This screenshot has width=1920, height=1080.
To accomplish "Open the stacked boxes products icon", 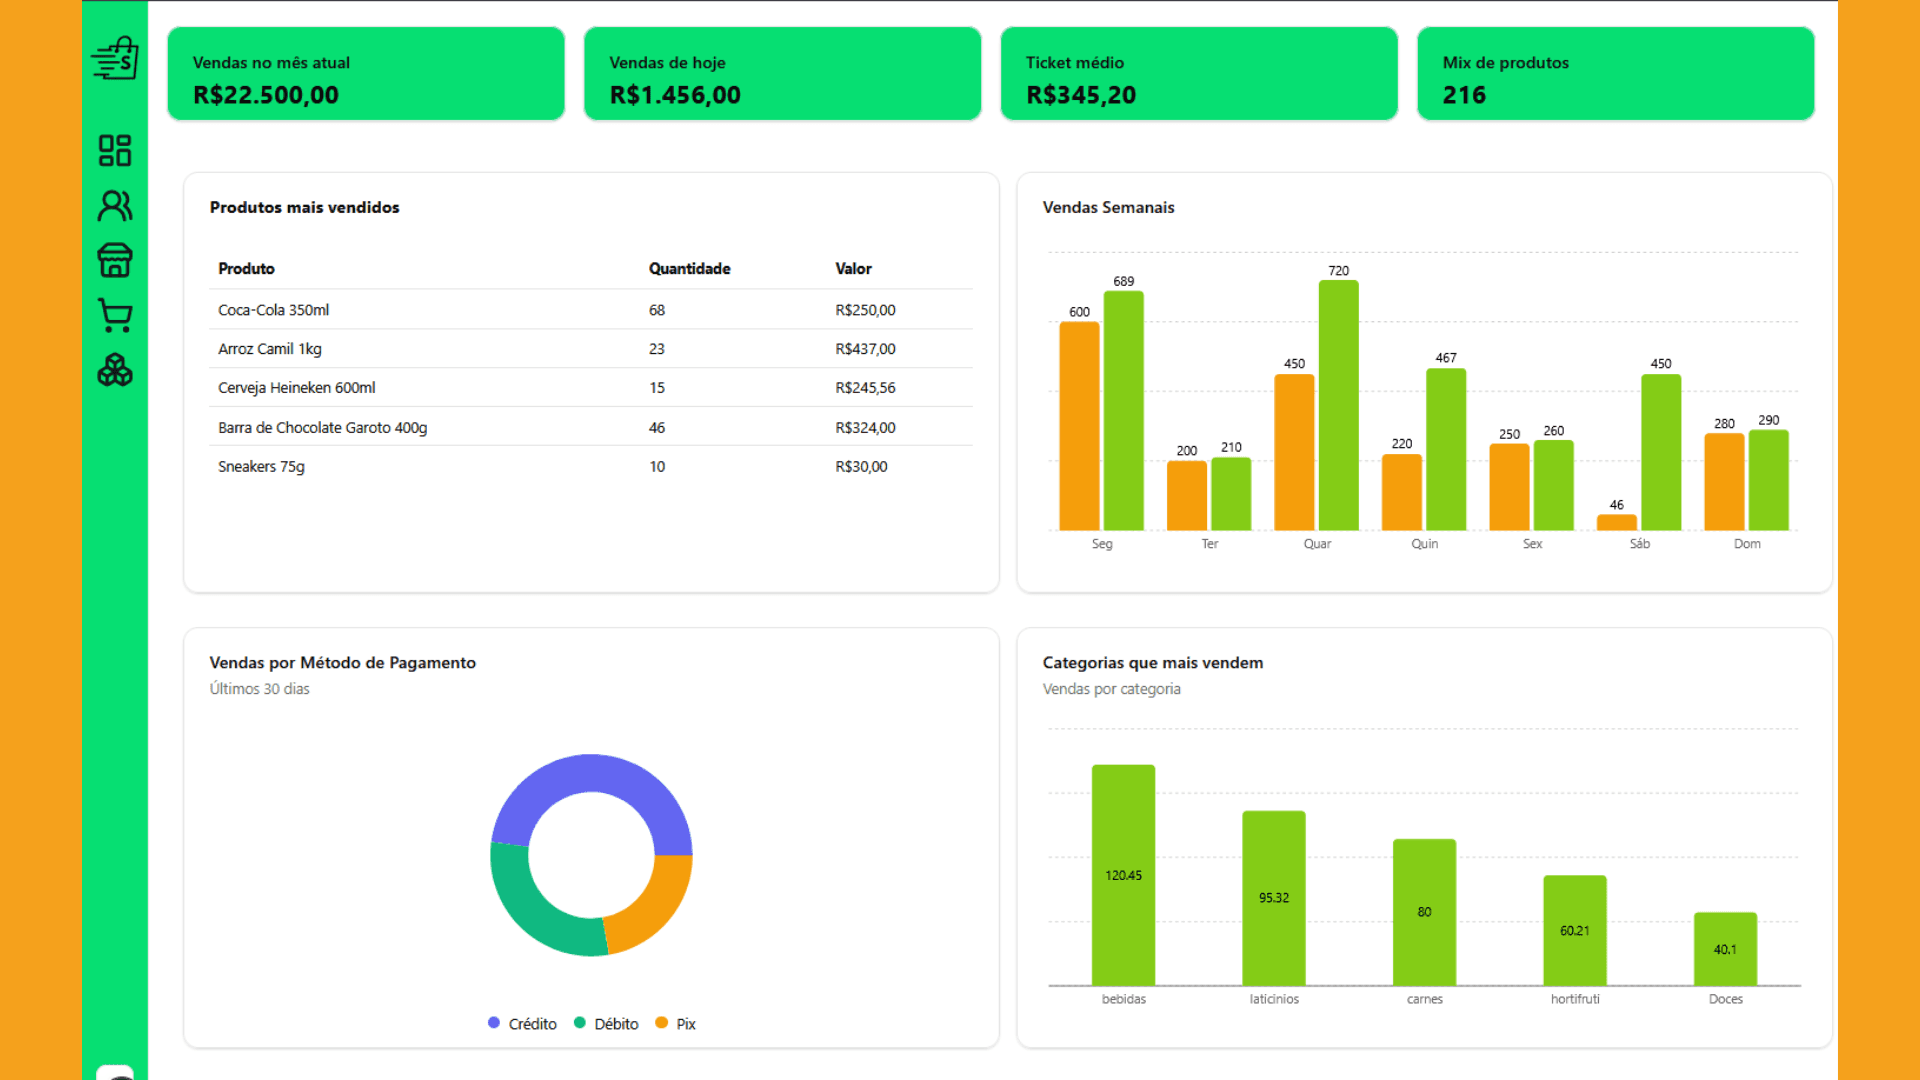I will coord(115,370).
